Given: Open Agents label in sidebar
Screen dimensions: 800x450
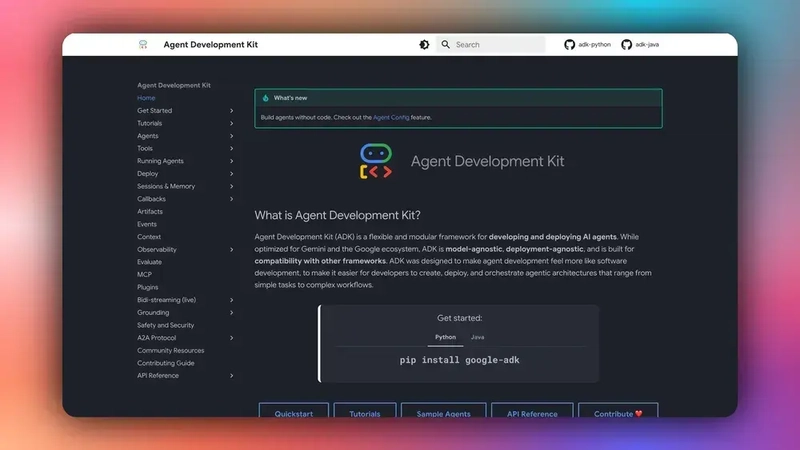Looking at the screenshot, I should pyautogui.click(x=147, y=136).
